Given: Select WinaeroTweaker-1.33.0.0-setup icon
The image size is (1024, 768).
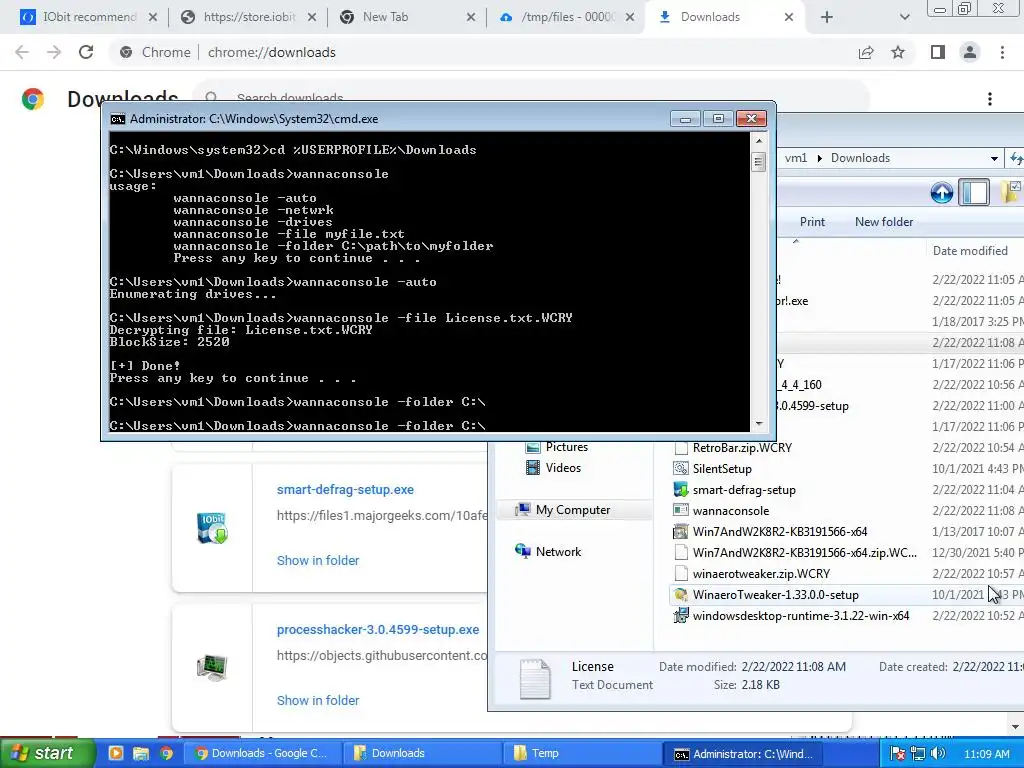Looking at the screenshot, I should point(680,595).
